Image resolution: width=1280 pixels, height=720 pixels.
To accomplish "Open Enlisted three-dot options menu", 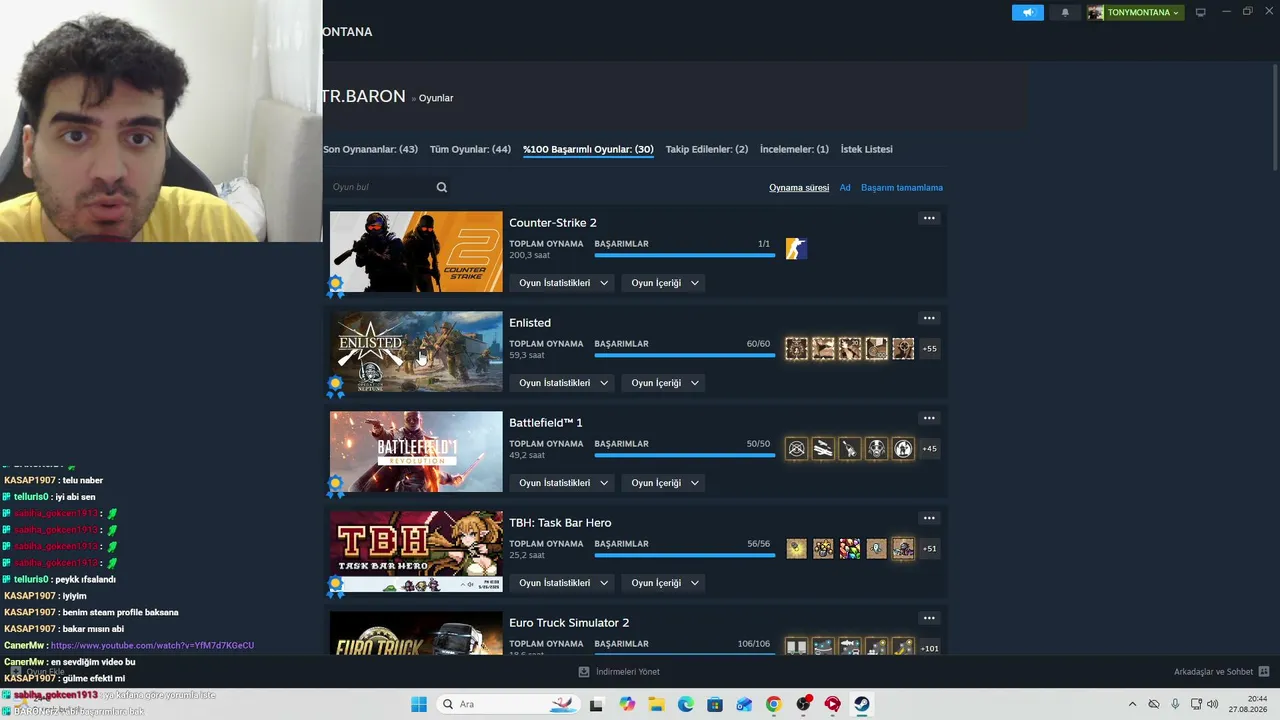I will (929, 318).
